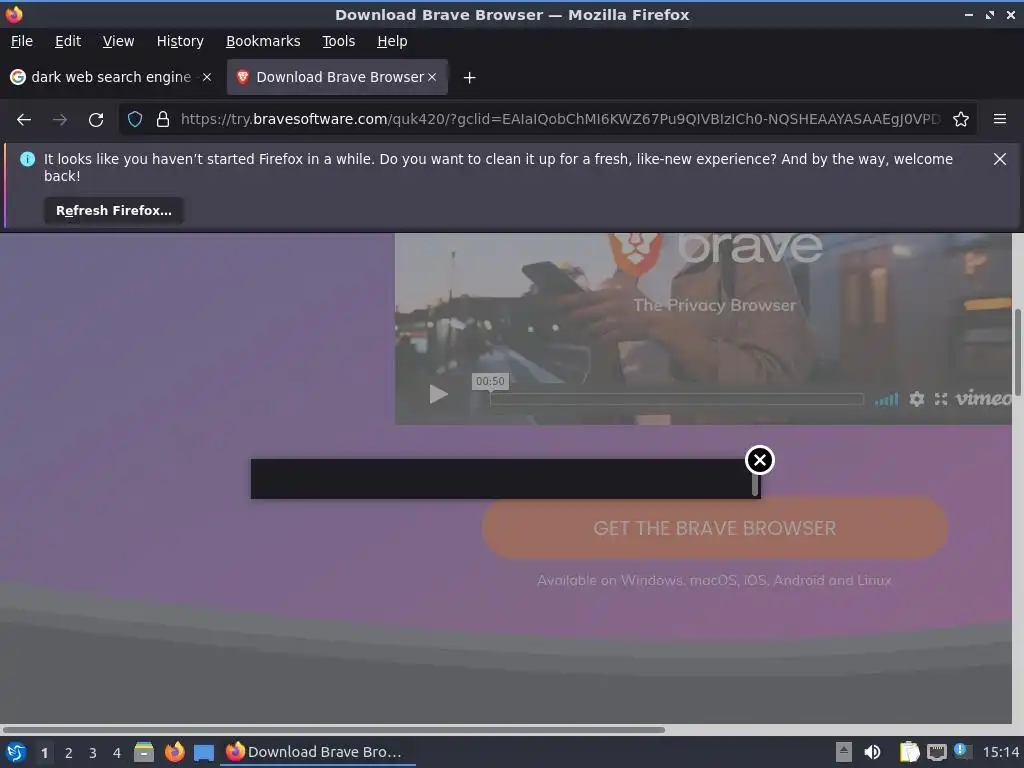Open a new tab
Viewport: 1024px width, 768px height.
pyautogui.click(x=469, y=78)
